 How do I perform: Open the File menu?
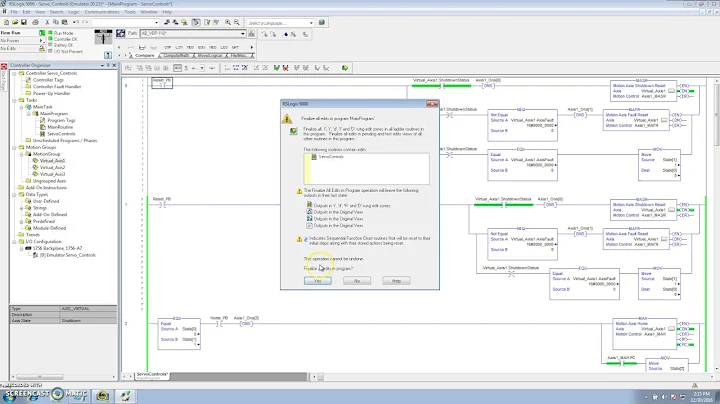(14, 12)
